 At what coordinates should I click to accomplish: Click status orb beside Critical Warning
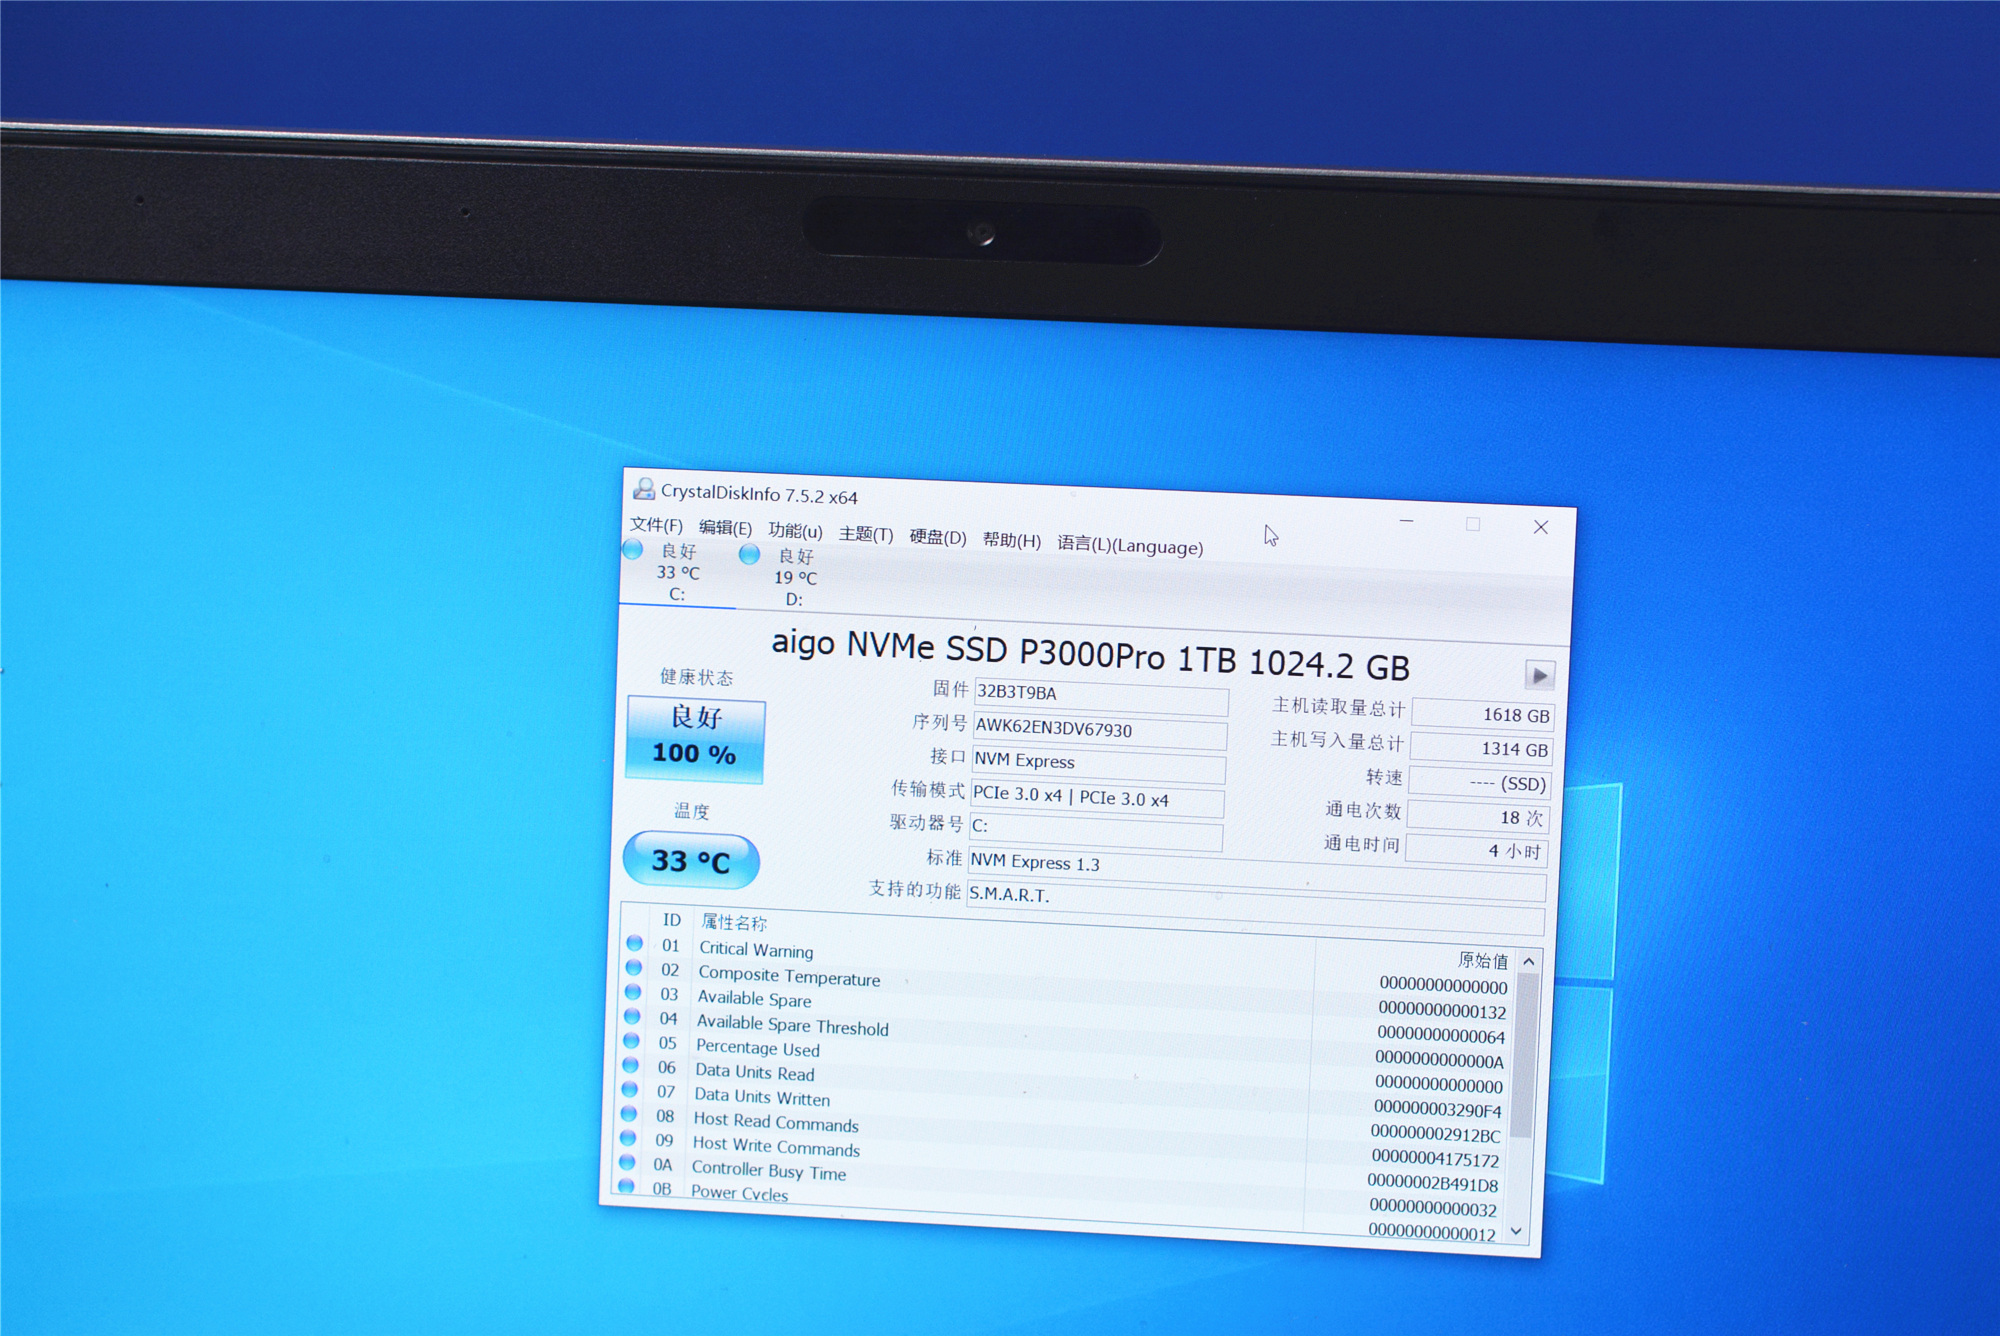coord(634,943)
